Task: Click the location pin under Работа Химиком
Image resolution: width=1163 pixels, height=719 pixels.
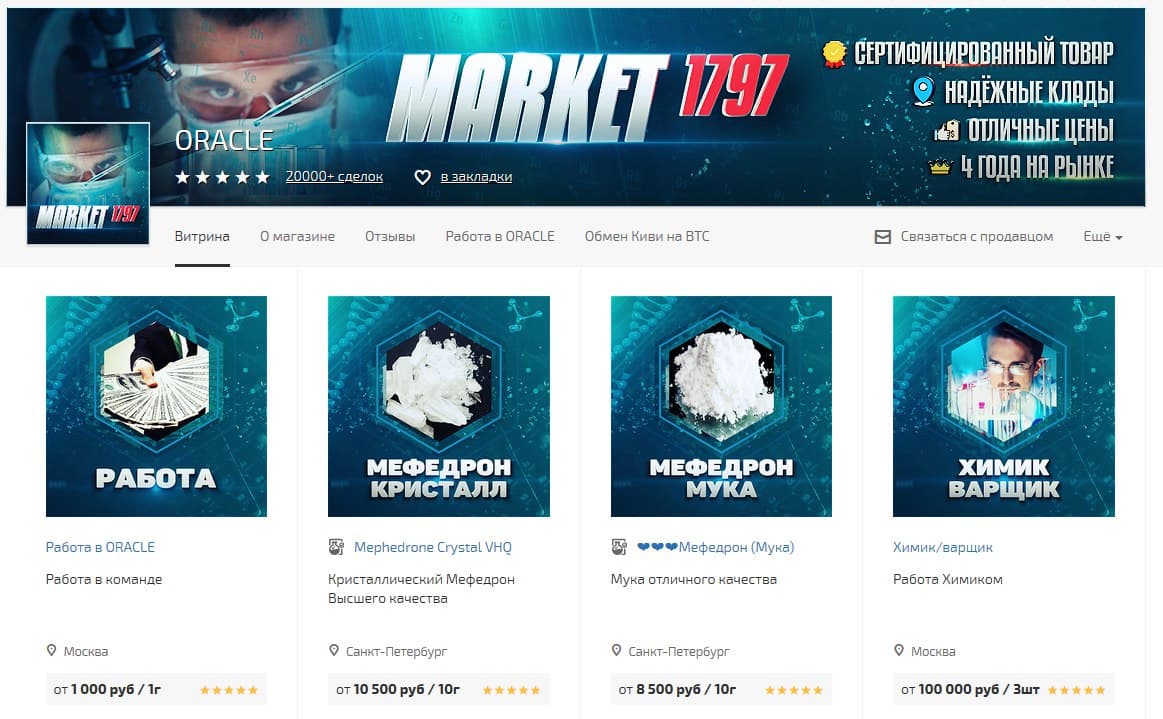Action: tap(899, 651)
